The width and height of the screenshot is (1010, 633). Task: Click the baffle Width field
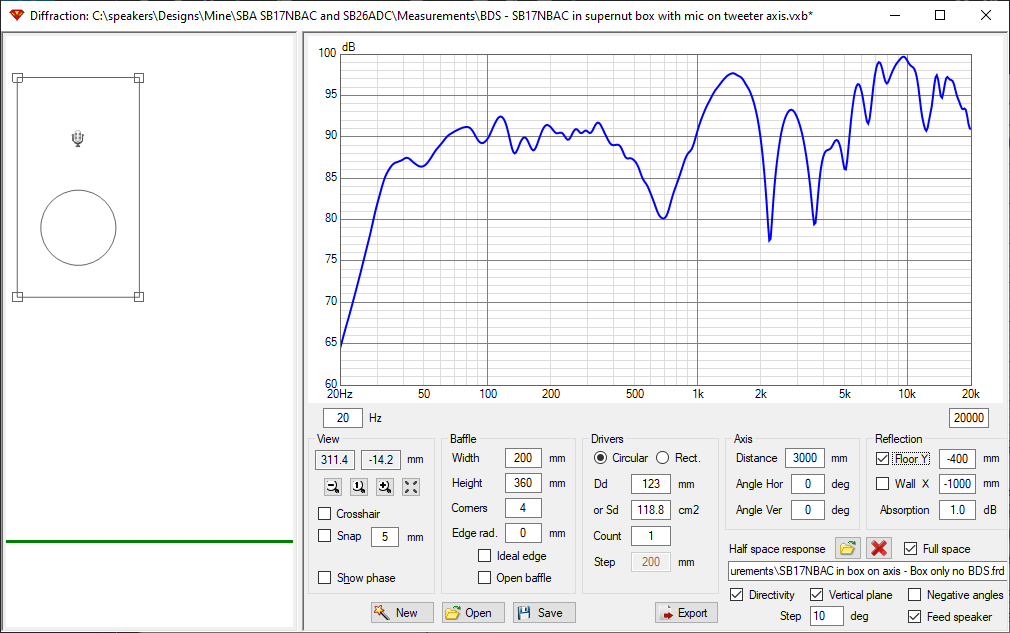point(523,458)
